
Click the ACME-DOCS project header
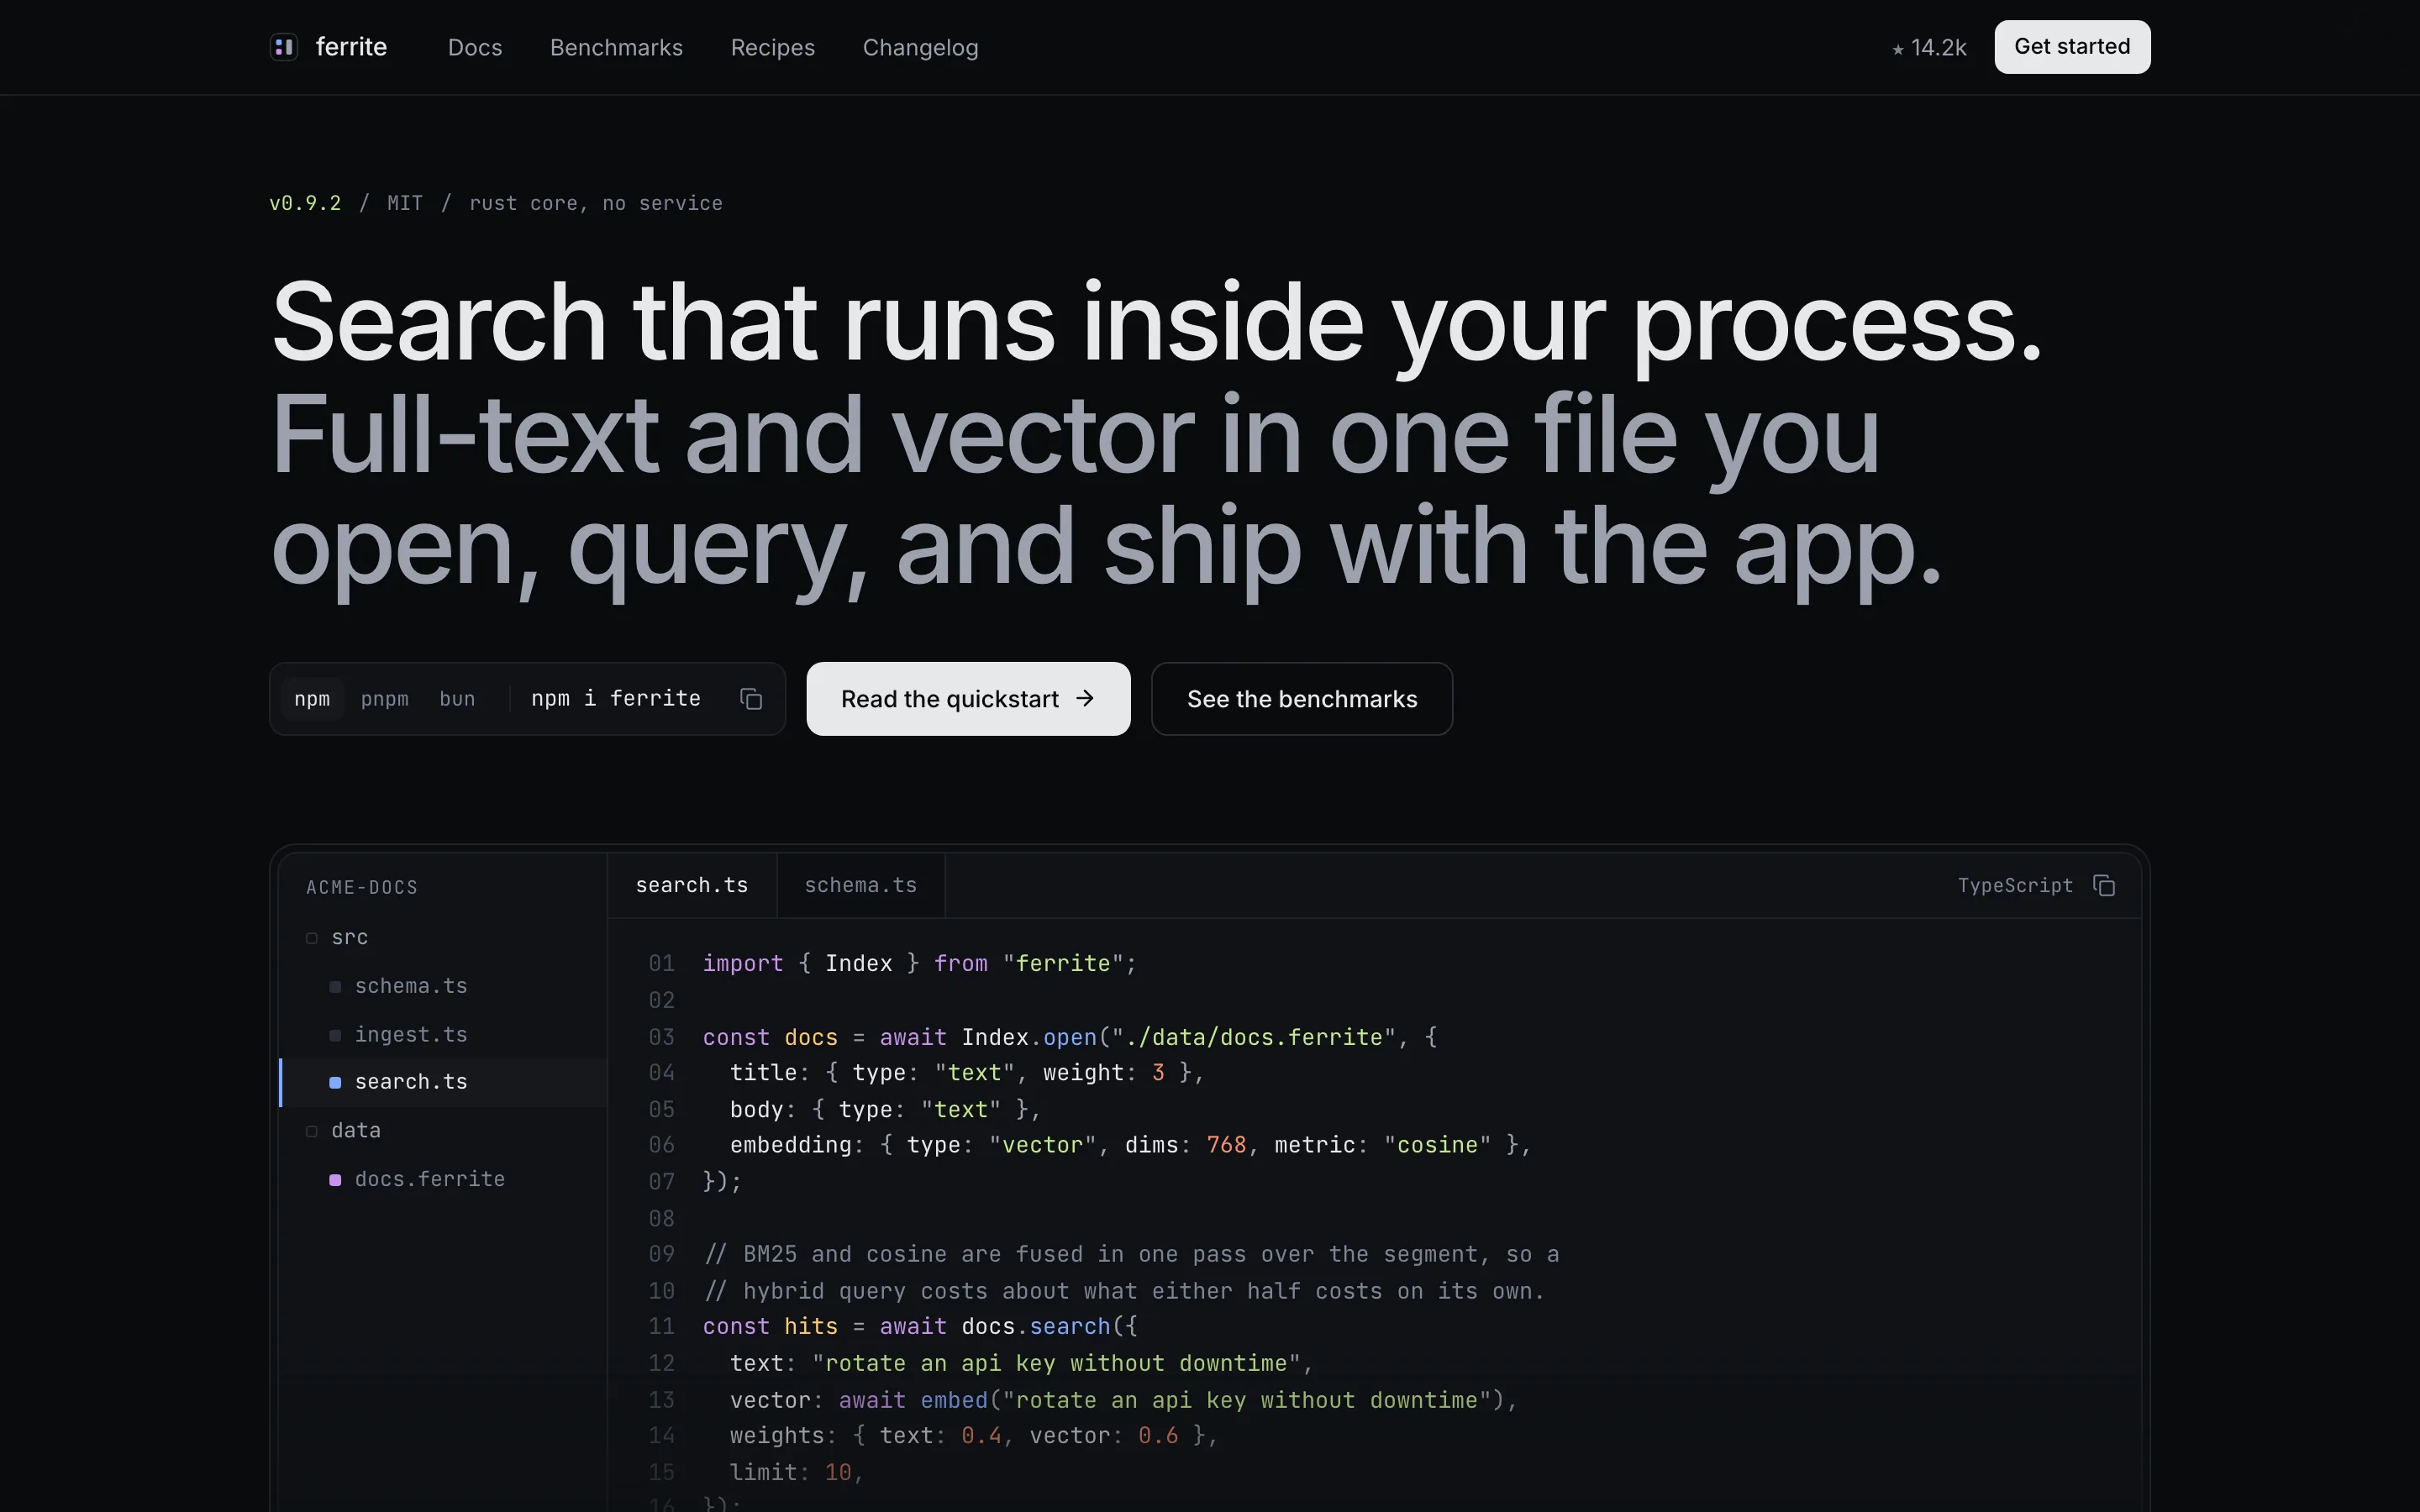[362, 888]
